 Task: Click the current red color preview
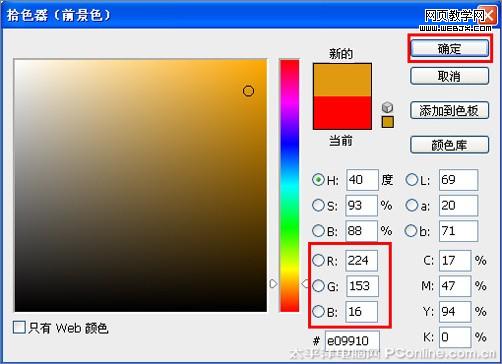coord(342,113)
